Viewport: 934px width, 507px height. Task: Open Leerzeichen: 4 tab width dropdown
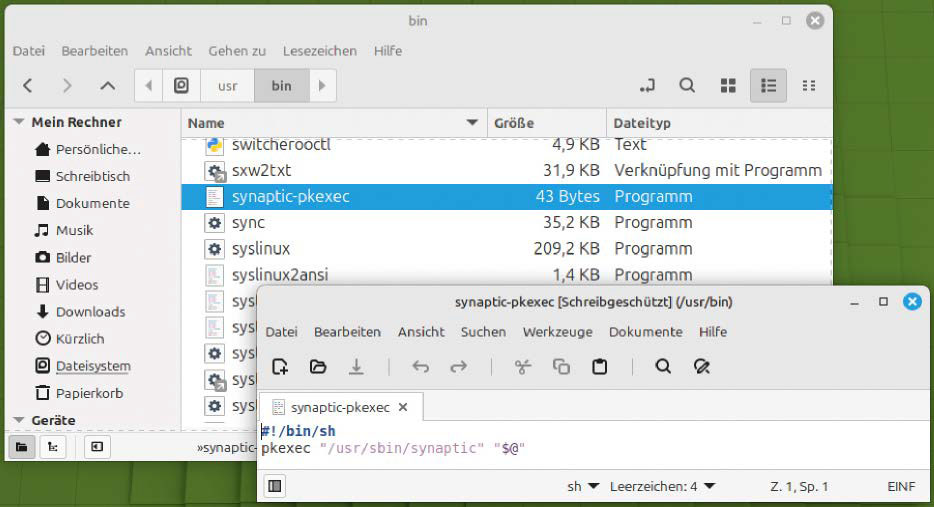[662, 486]
